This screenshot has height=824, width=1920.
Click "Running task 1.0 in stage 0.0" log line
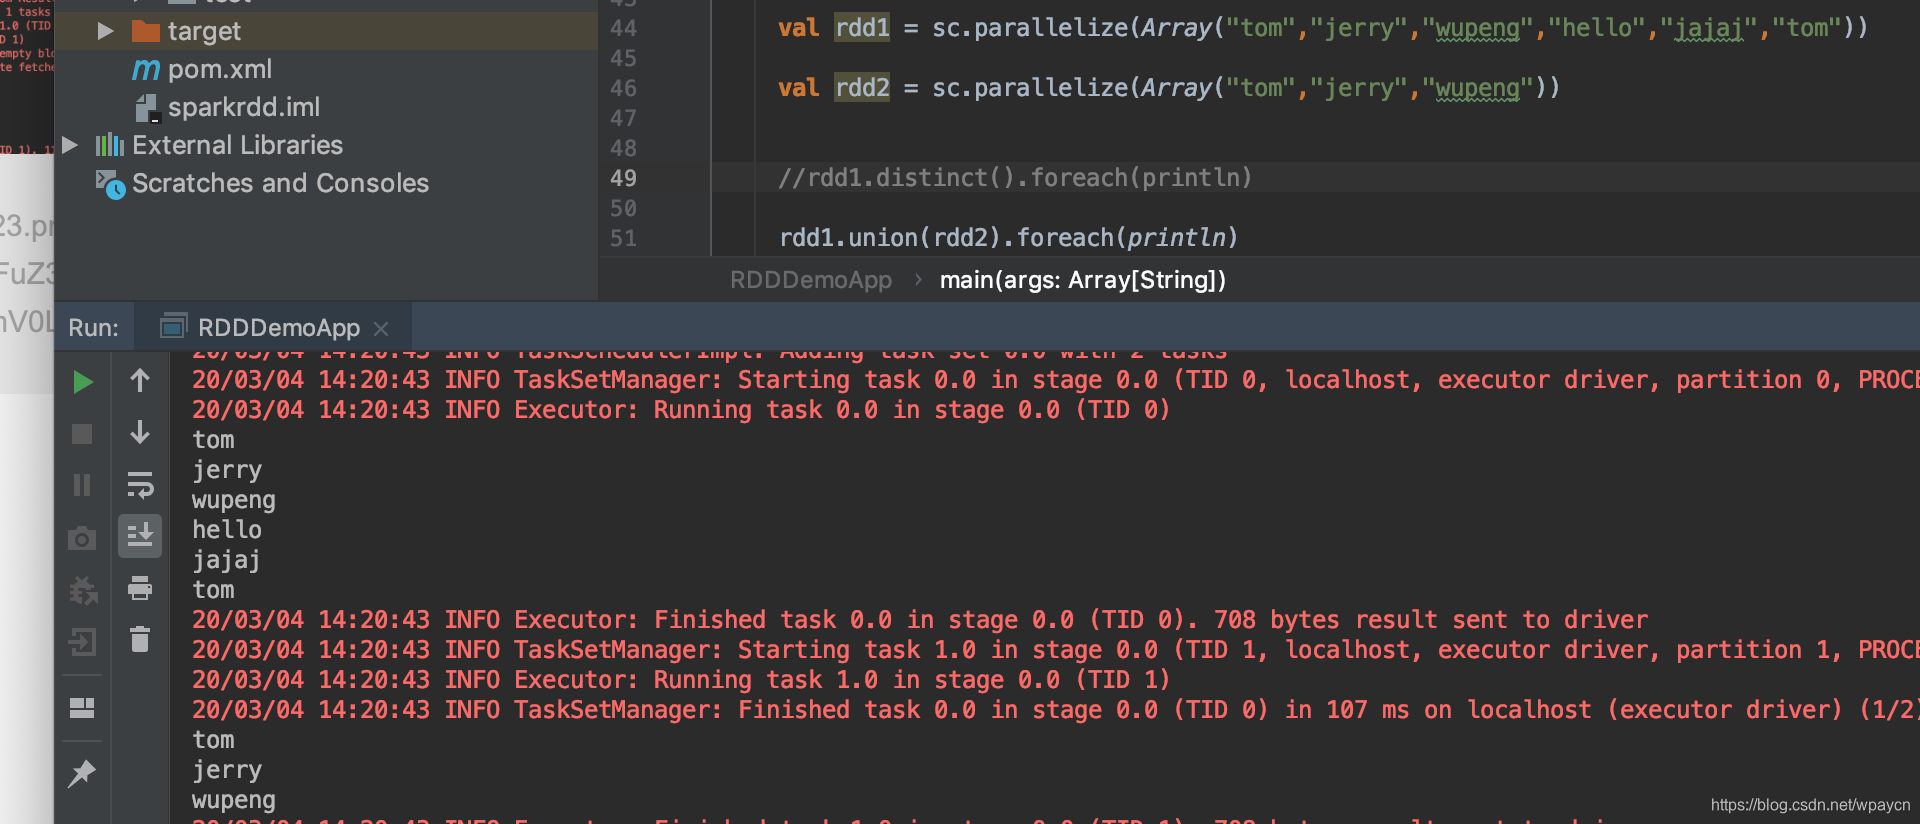pyautogui.click(x=681, y=680)
